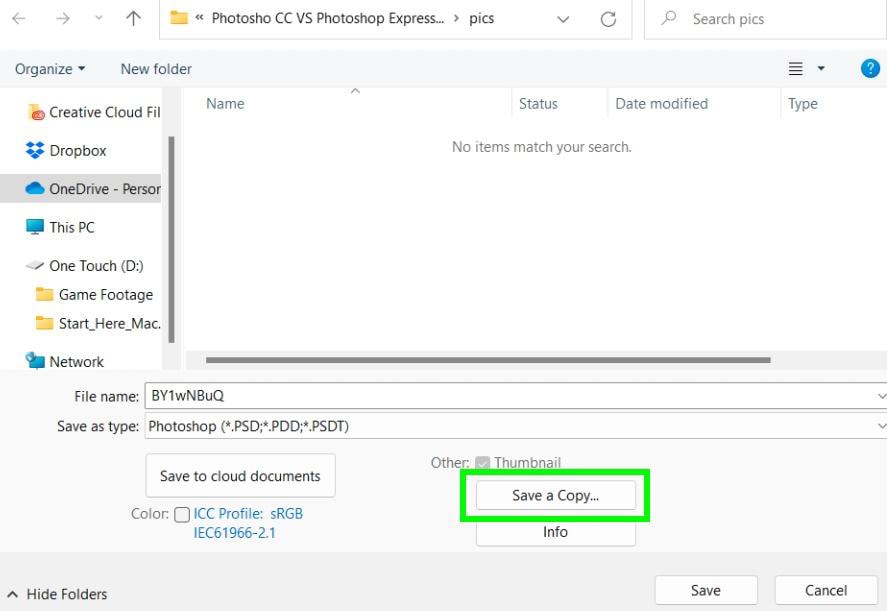Screen dimensions: 887x611
Task: Sort files by Status column
Action: pyautogui.click(x=538, y=104)
